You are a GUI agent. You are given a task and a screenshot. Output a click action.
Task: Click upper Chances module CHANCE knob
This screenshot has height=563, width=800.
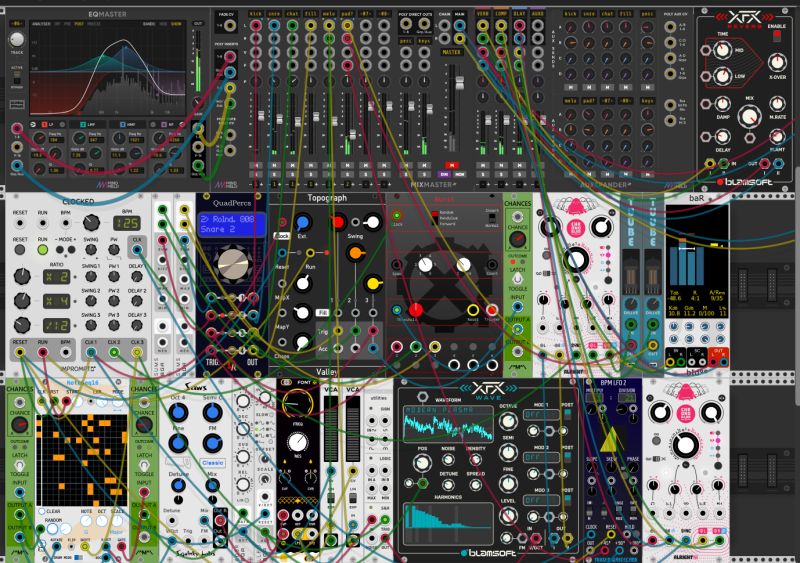517,239
